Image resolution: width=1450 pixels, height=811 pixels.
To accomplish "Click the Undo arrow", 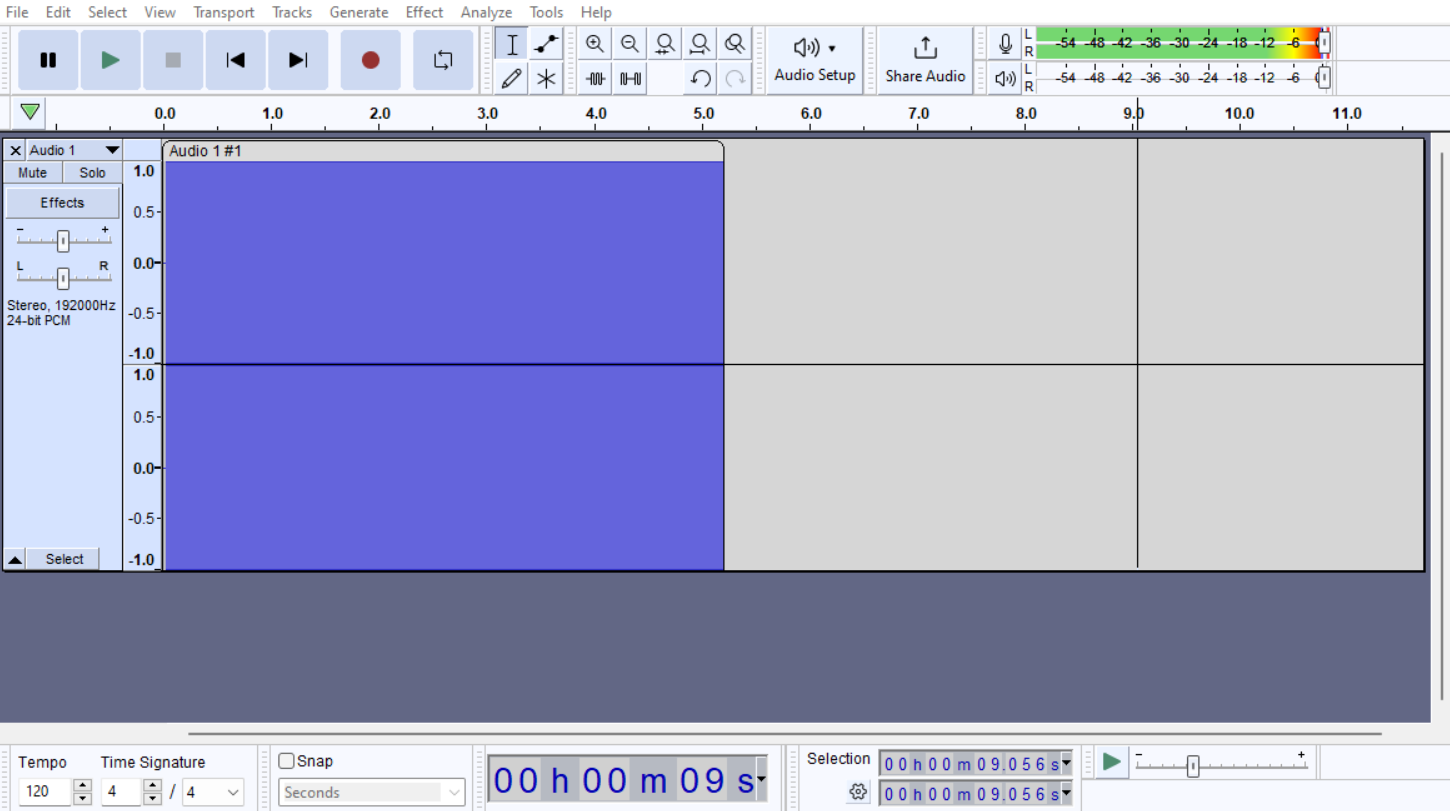I will pos(700,78).
